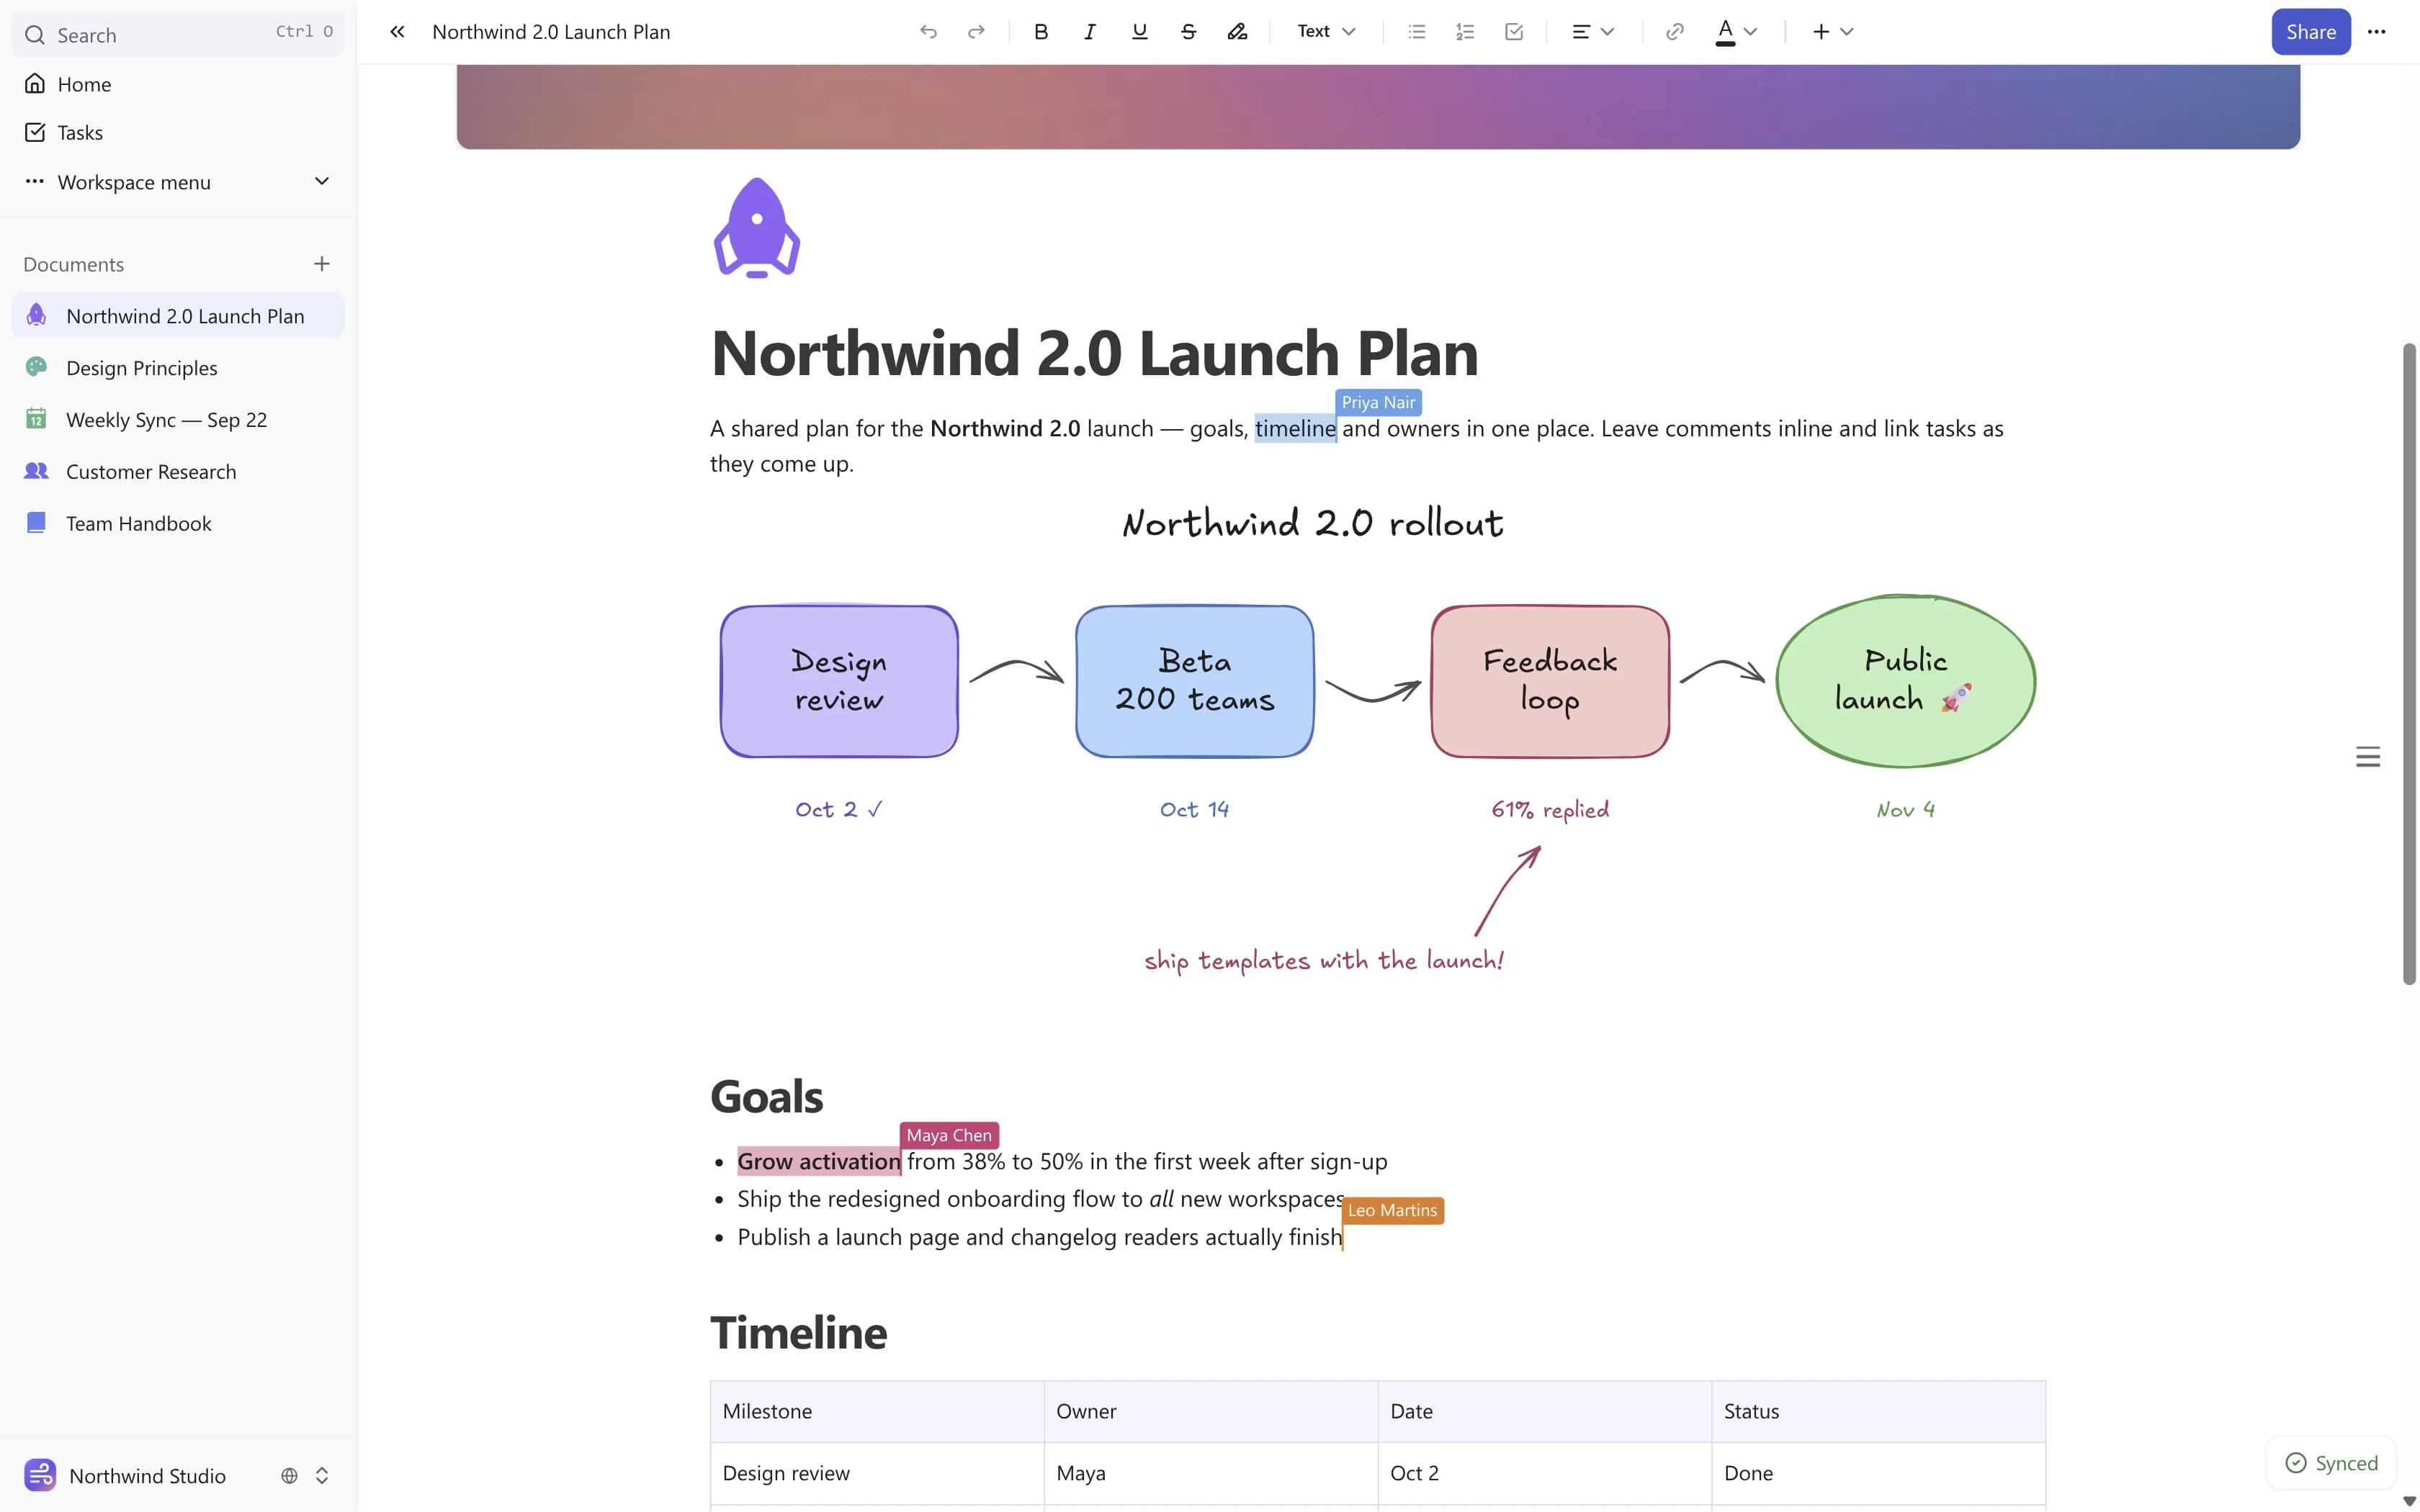Click the scroll-down arrow at scrollbar bottom
Viewport: 2420px width, 1512px height.
pyautogui.click(x=2409, y=1501)
